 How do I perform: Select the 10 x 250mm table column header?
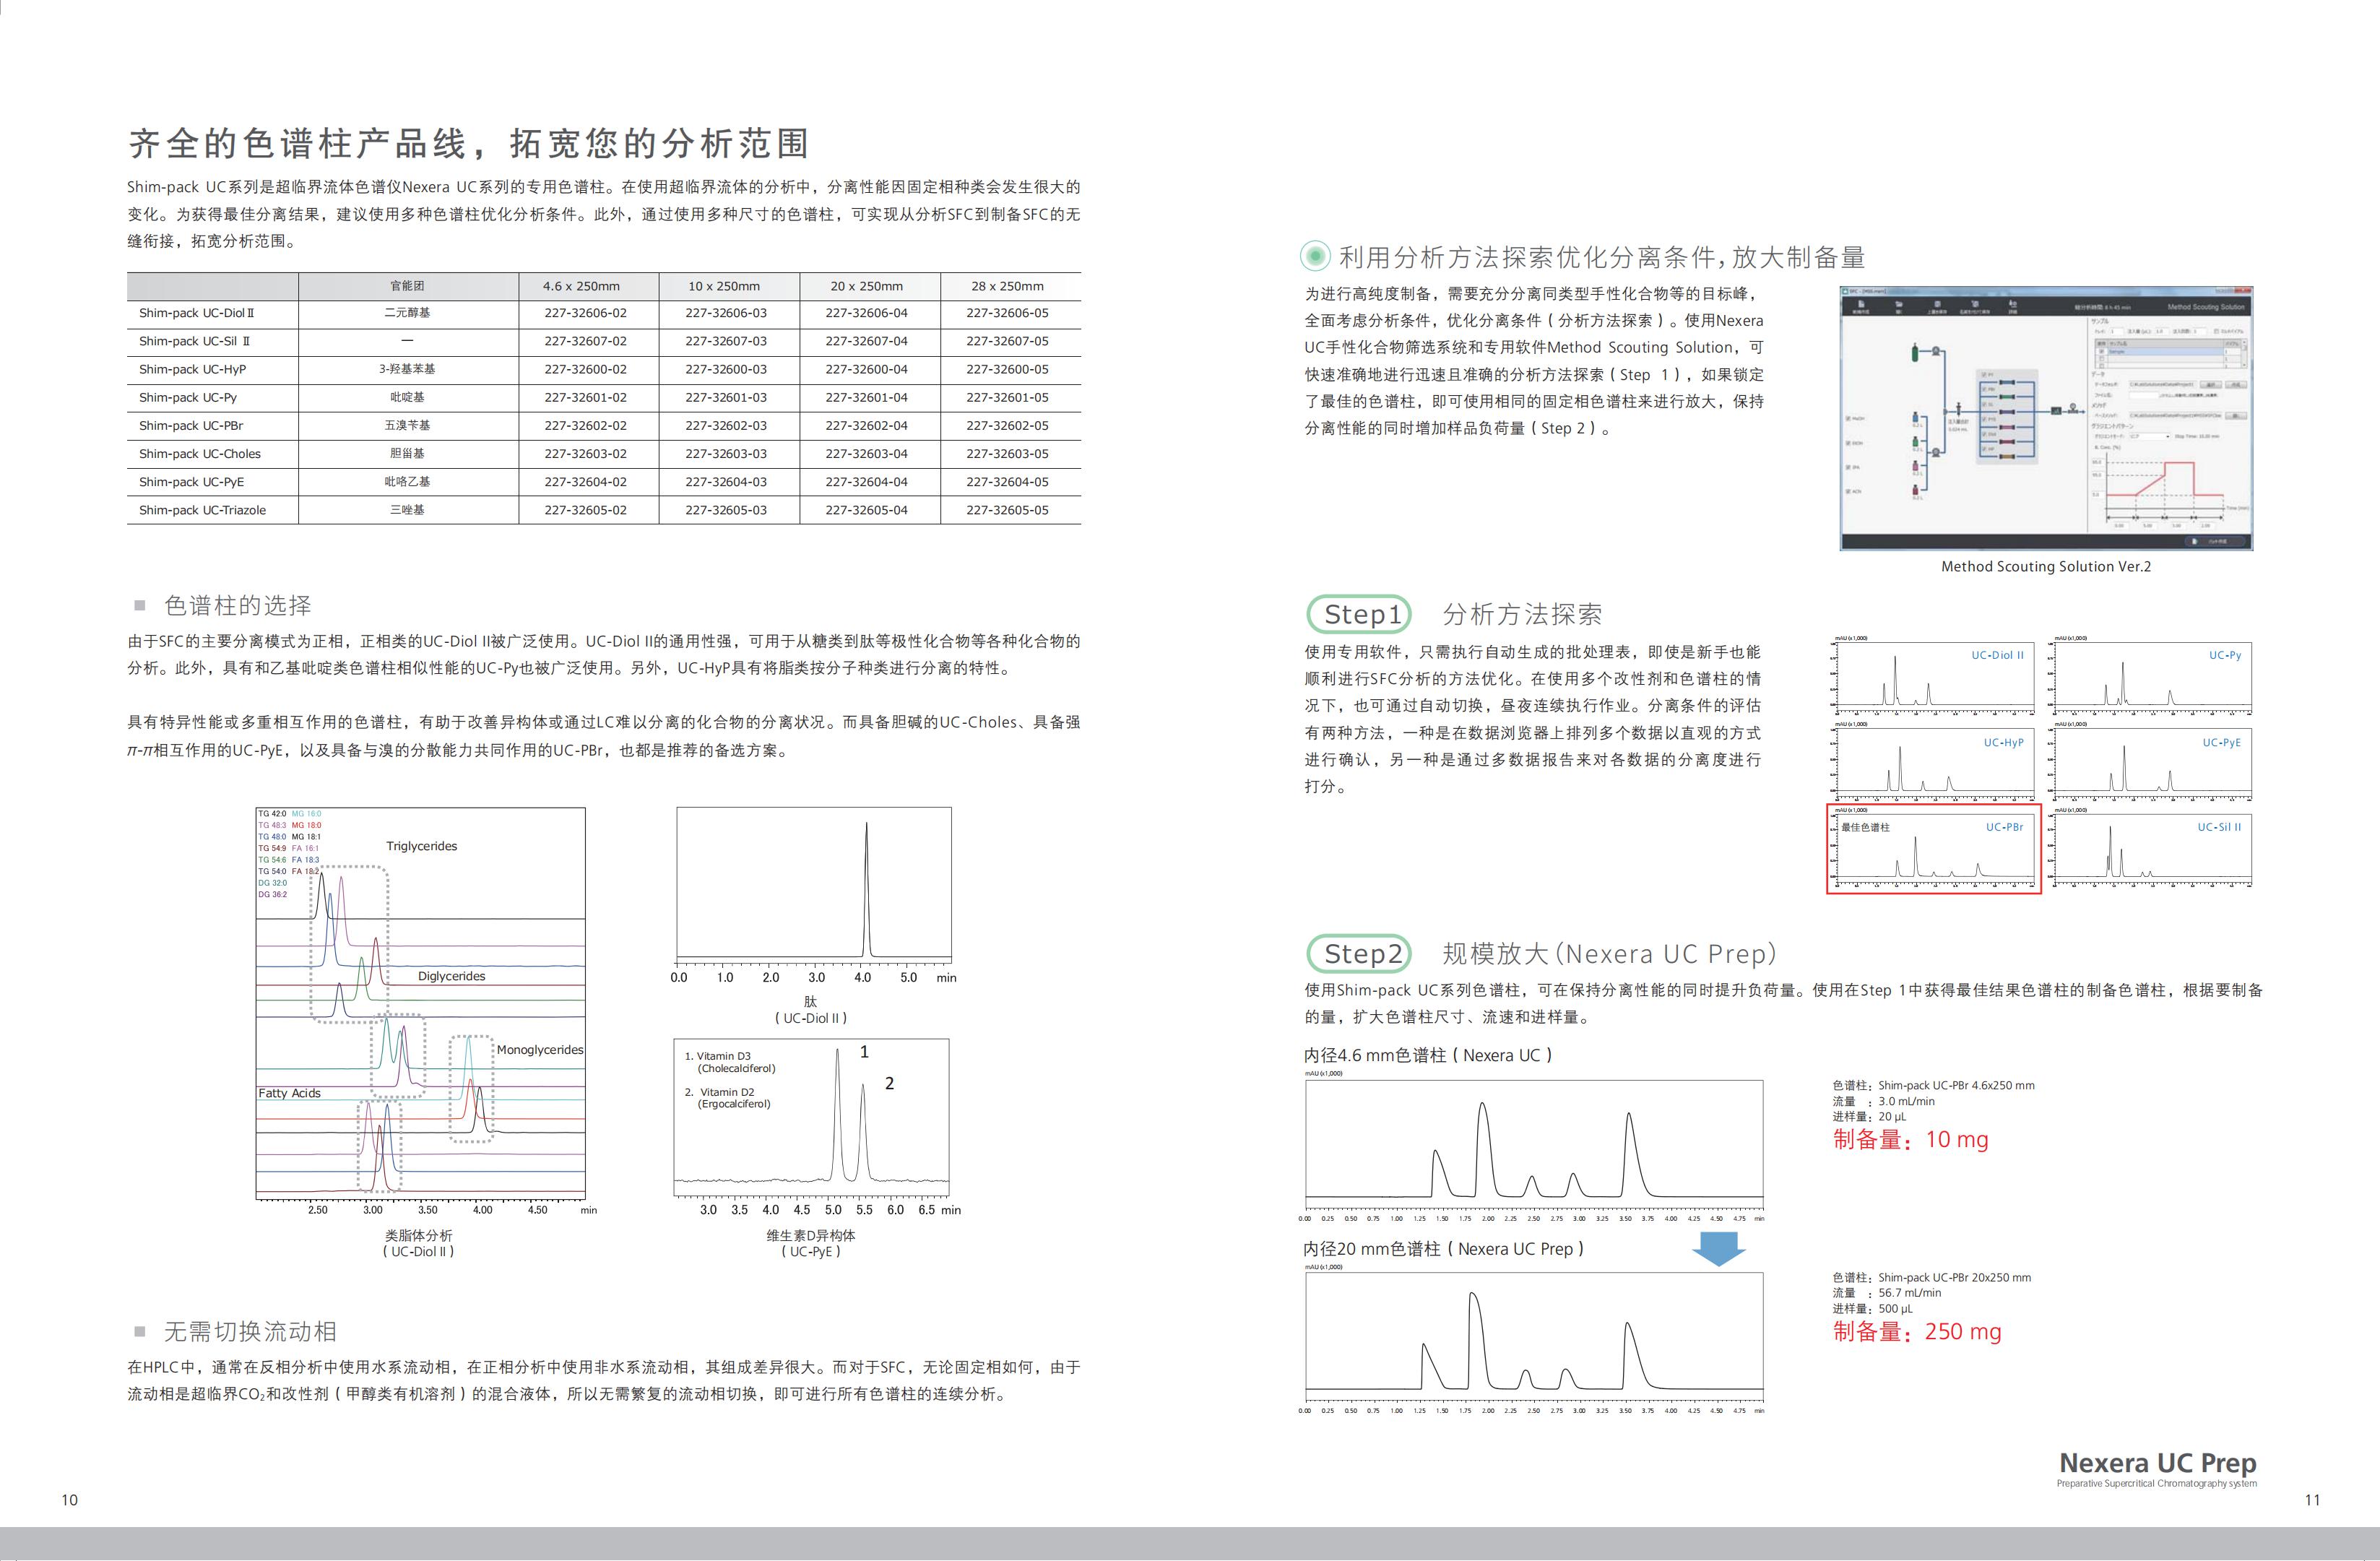(x=724, y=286)
